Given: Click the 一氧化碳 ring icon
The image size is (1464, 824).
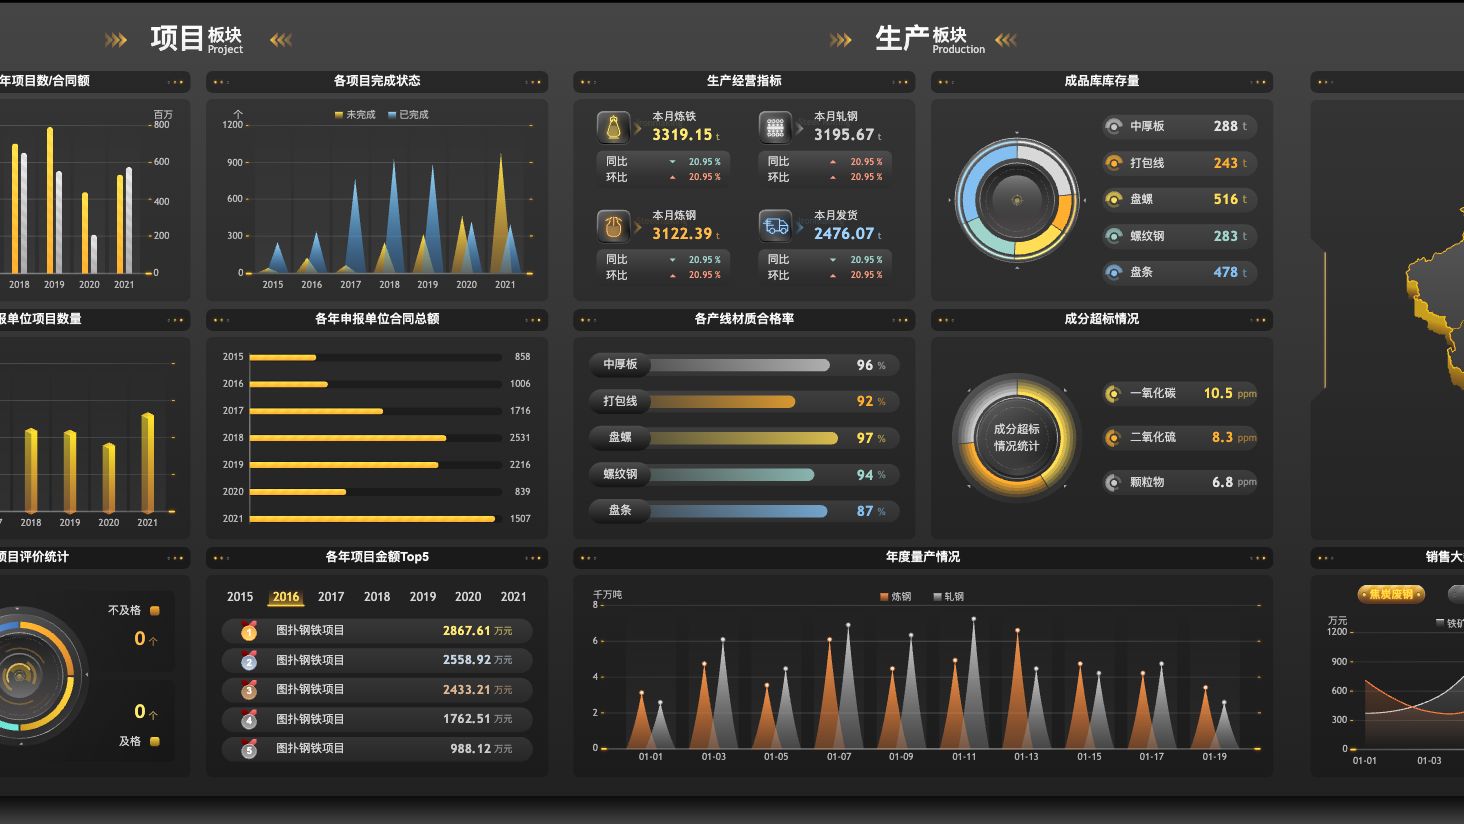Looking at the screenshot, I should click(1113, 393).
